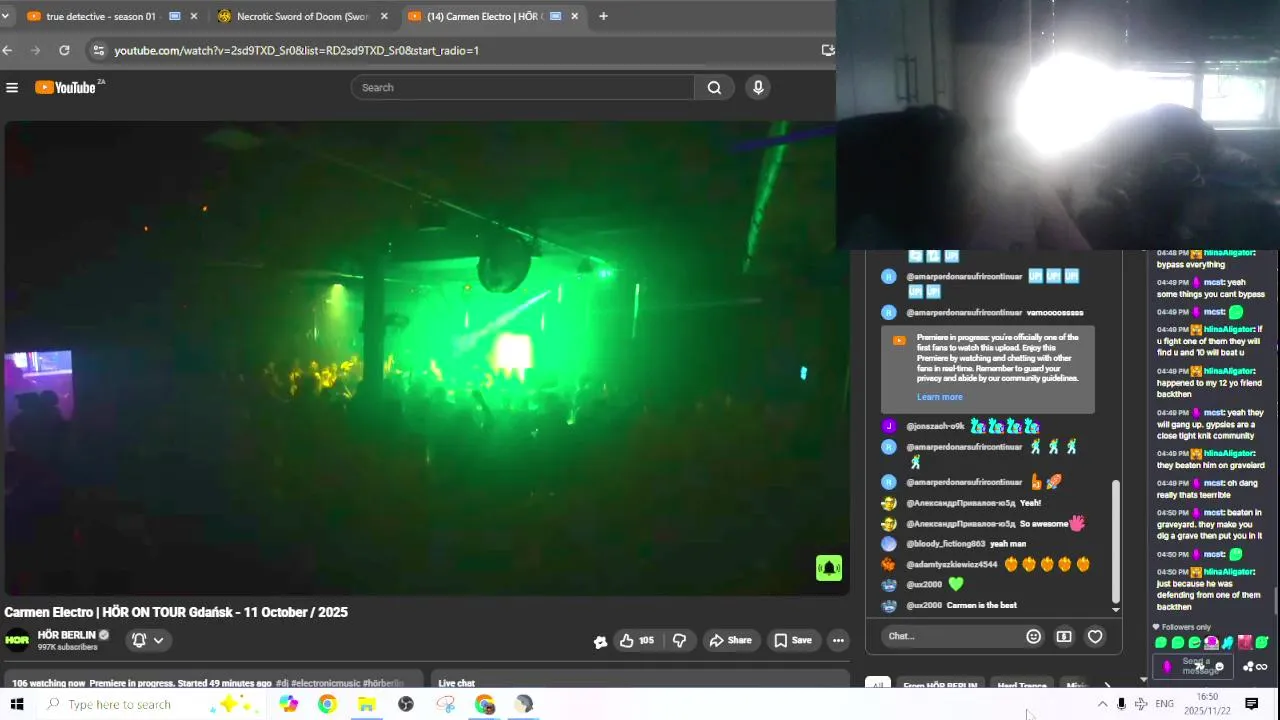This screenshot has height=720, width=1280.
Task: Send a heart reaction in live chat
Action: 1095,636
